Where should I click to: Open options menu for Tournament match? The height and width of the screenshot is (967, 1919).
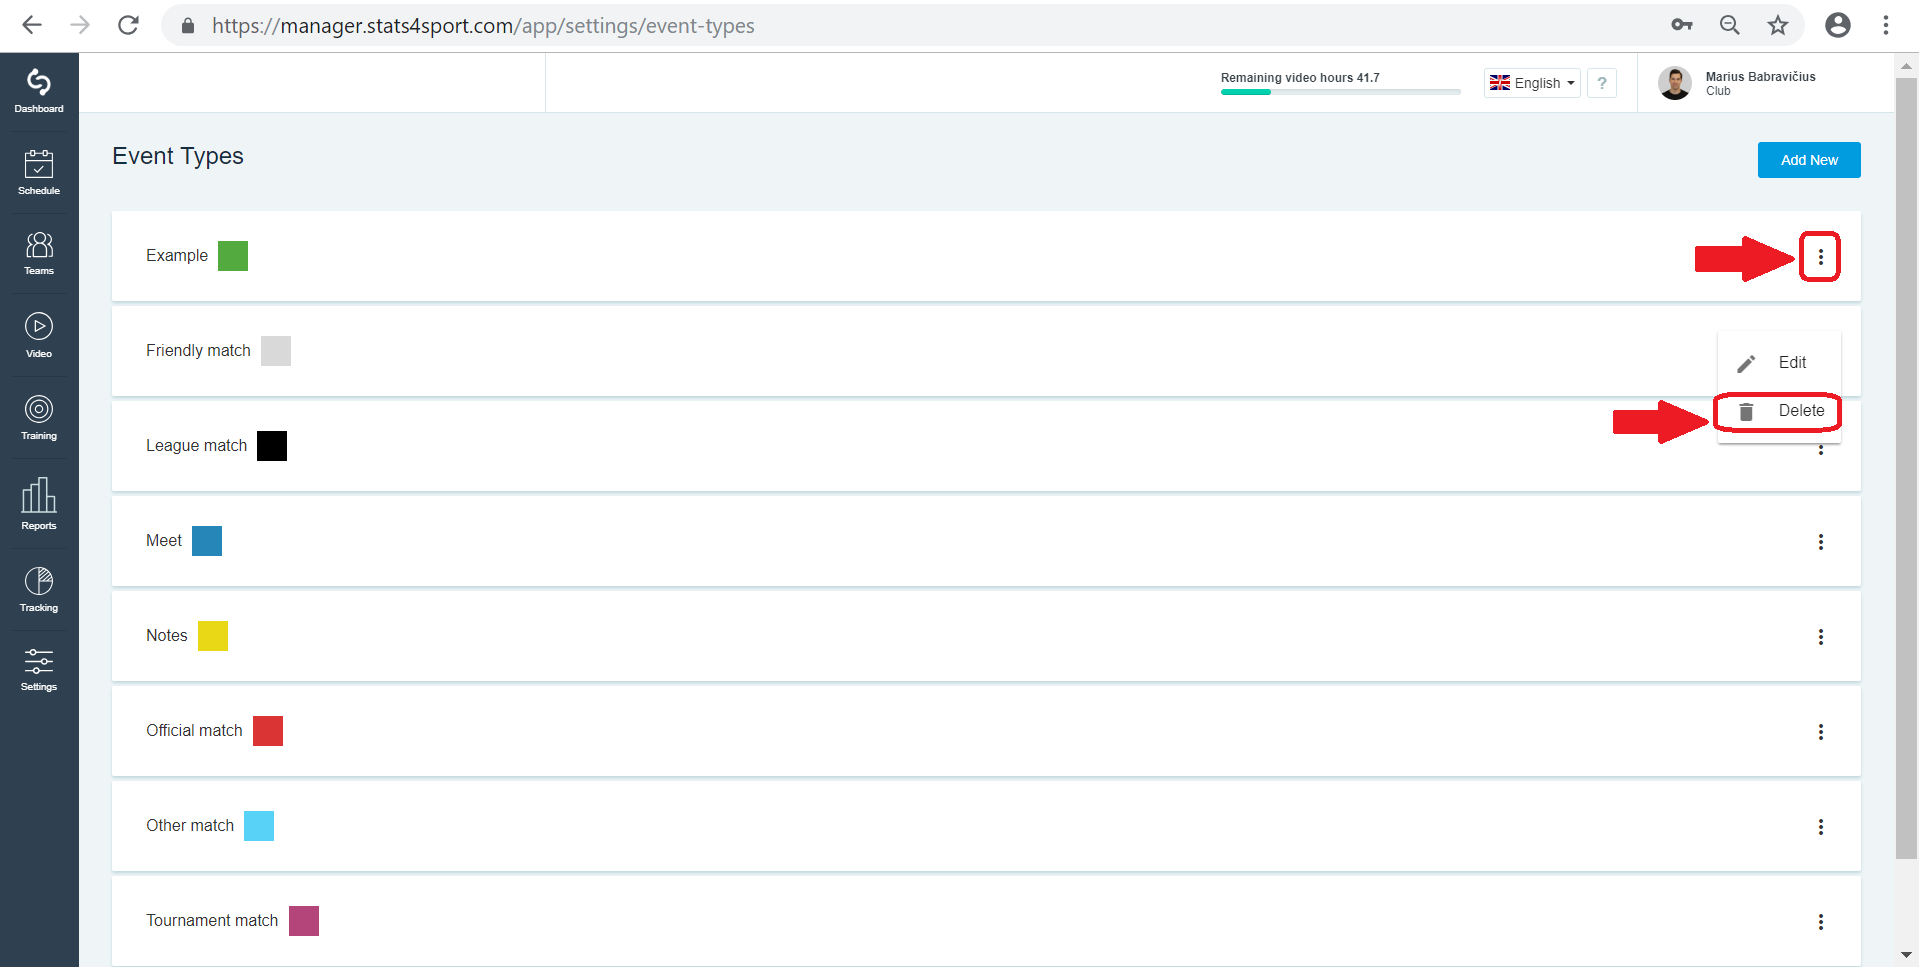[1820, 922]
